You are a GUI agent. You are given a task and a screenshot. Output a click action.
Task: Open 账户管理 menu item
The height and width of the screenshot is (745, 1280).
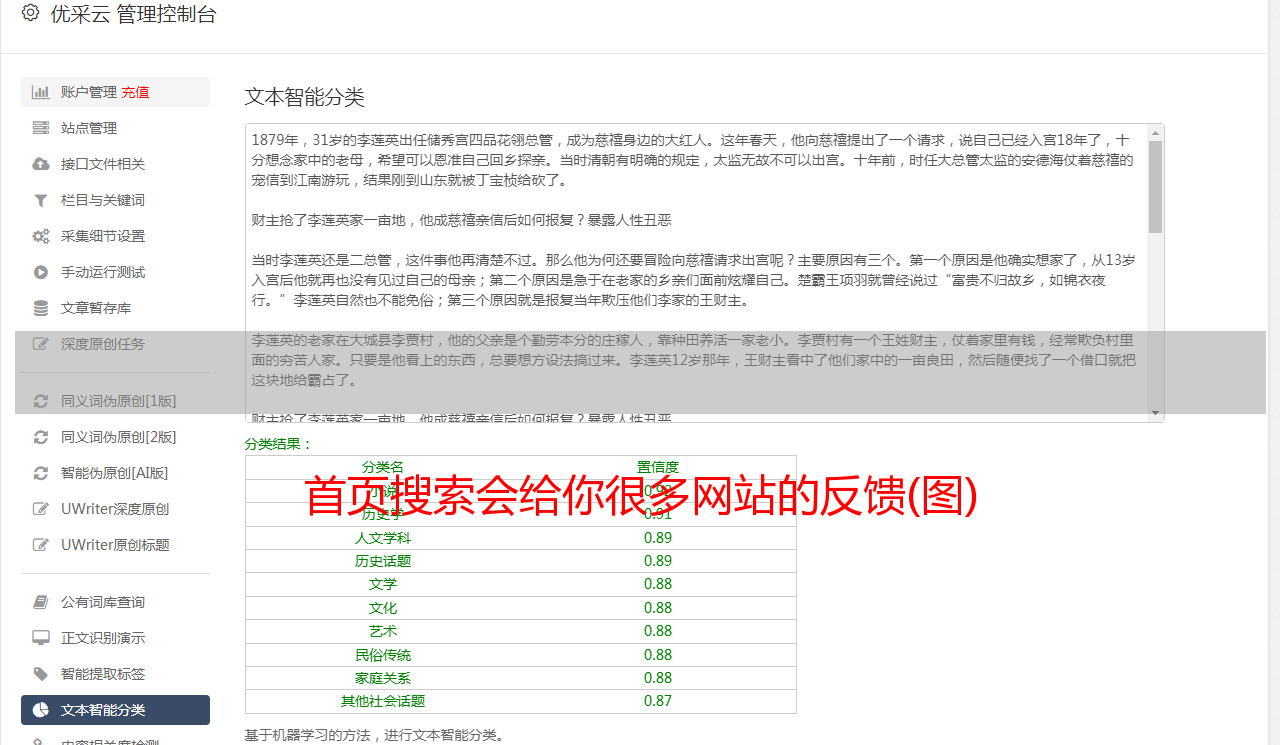115,92
